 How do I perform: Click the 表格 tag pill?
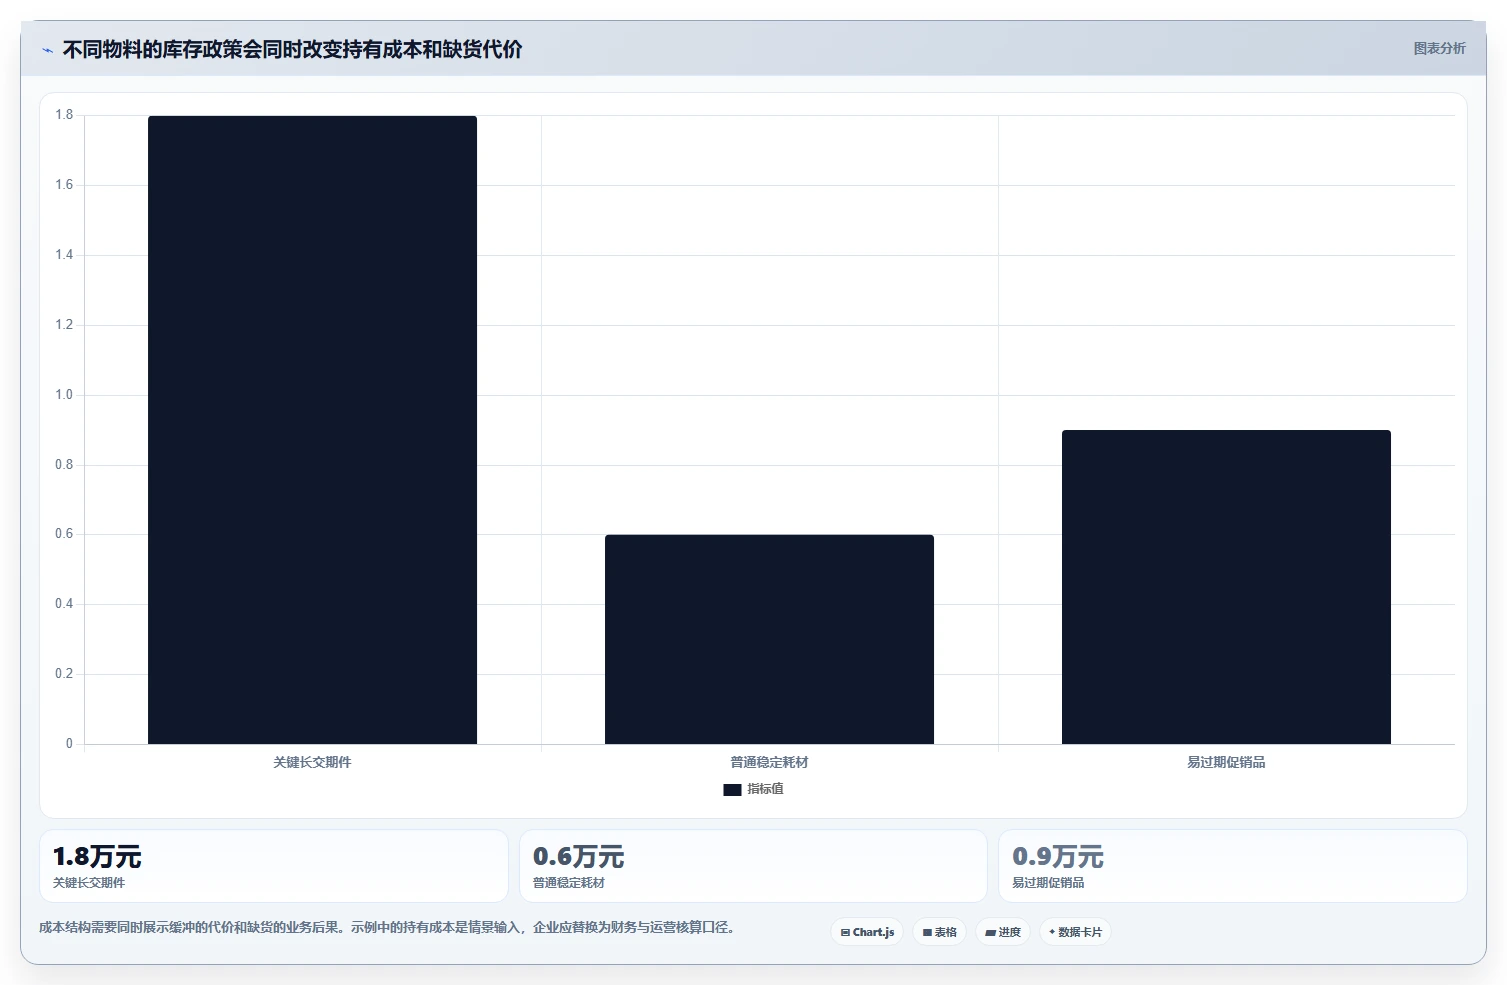point(939,932)
